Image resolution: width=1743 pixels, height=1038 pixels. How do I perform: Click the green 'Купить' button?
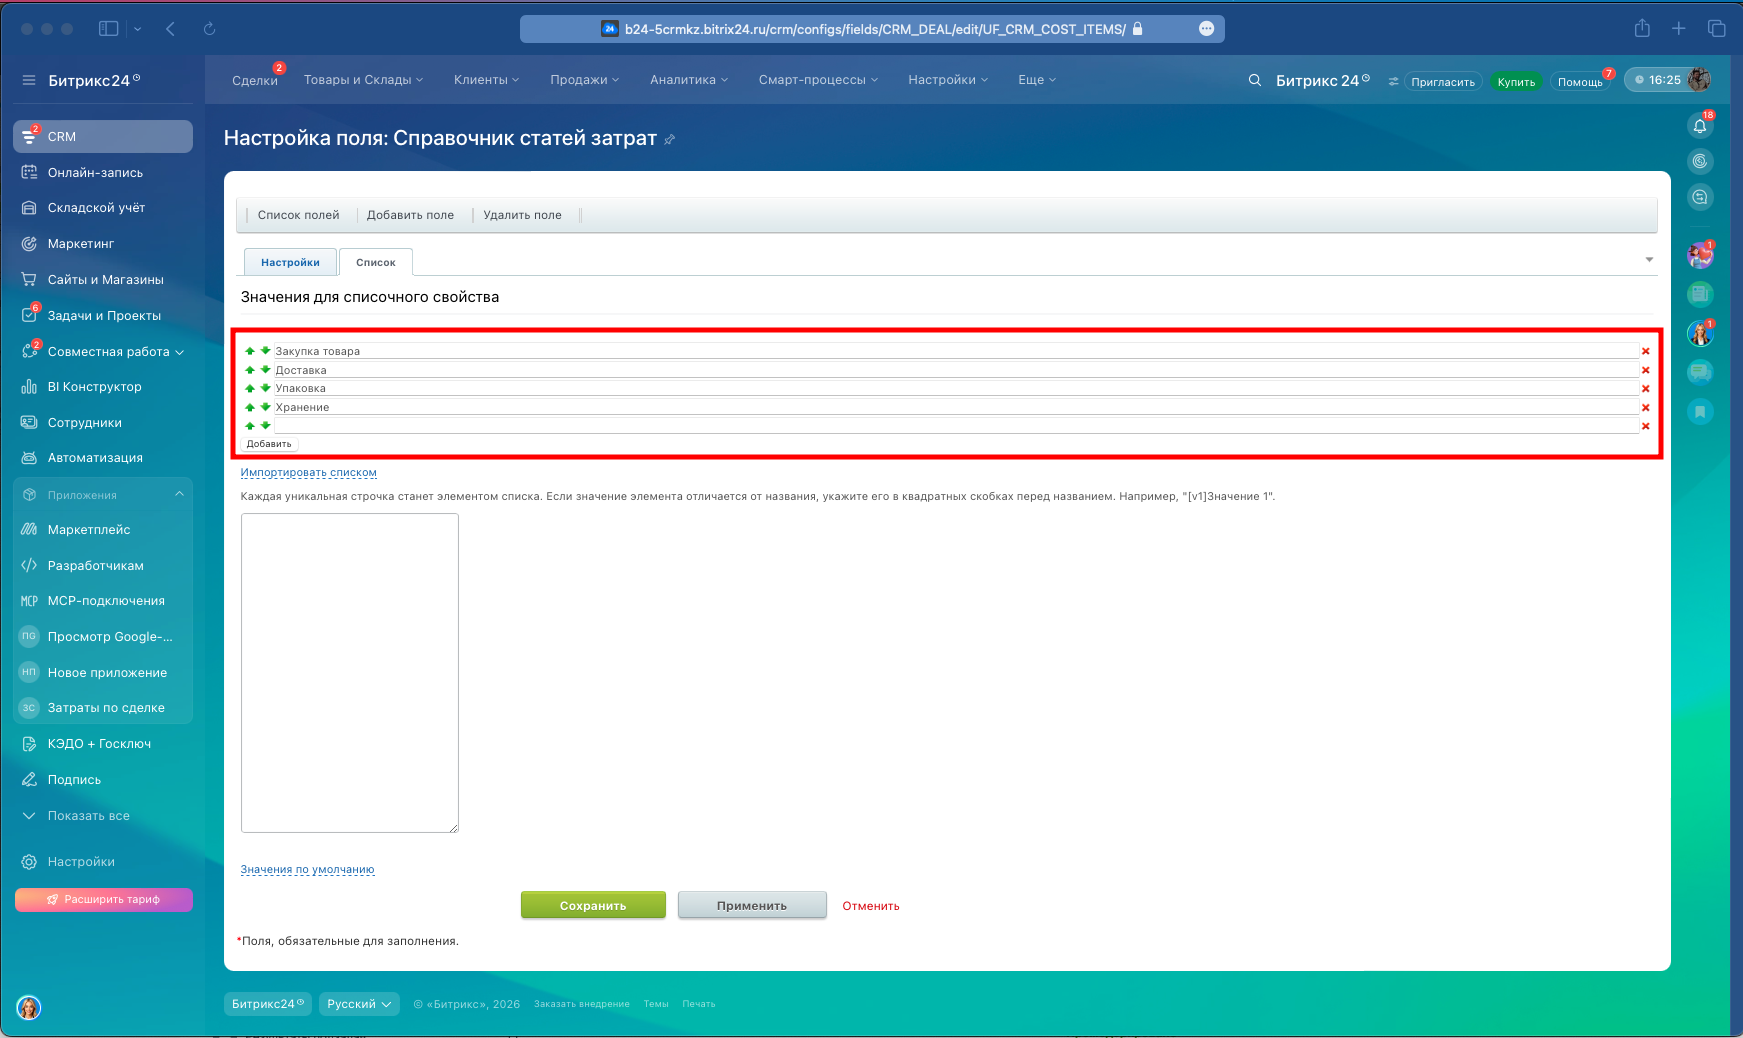point(1516,82)
